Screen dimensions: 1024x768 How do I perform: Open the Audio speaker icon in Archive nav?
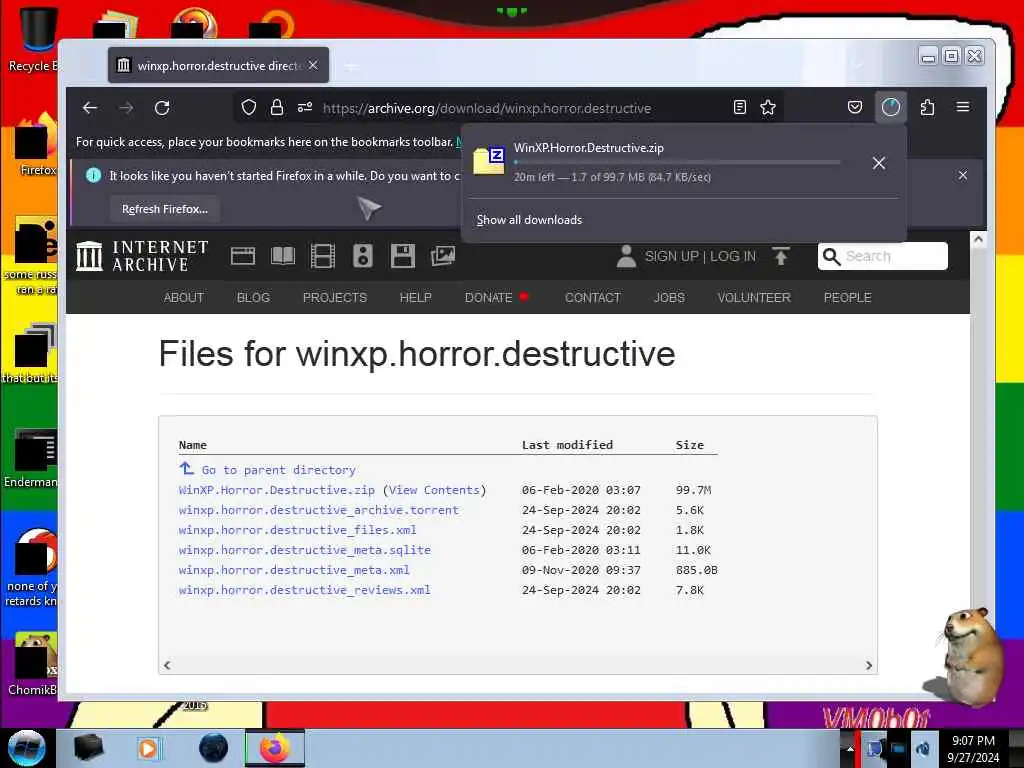[363, 256]
